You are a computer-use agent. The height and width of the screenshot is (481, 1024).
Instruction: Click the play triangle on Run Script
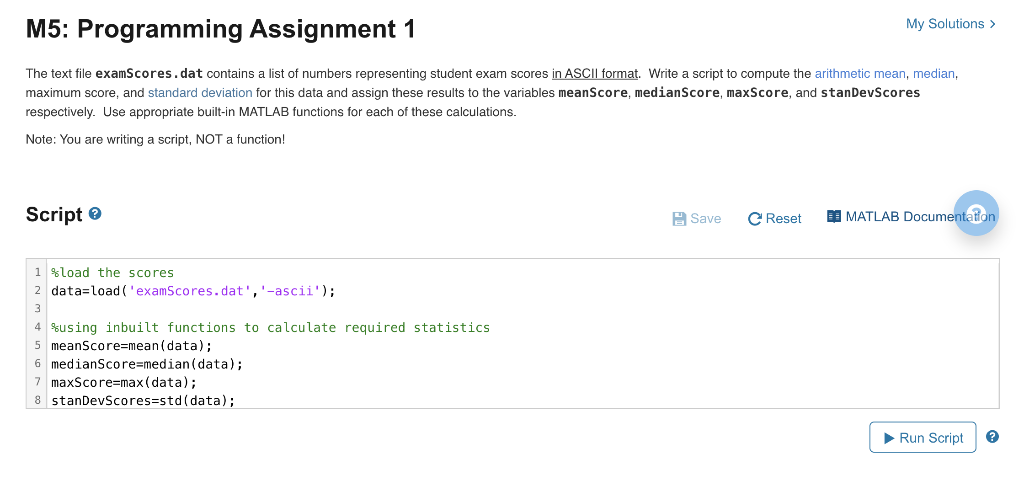[889, 438]
